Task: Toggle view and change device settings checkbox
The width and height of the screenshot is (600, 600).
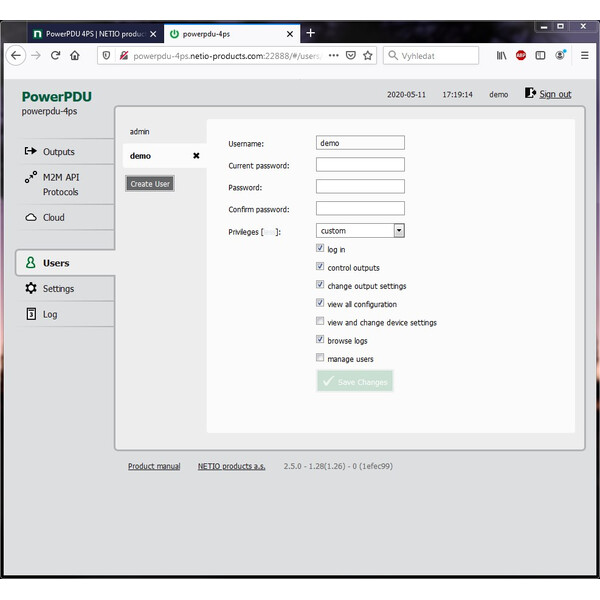Action: point(320,322)
